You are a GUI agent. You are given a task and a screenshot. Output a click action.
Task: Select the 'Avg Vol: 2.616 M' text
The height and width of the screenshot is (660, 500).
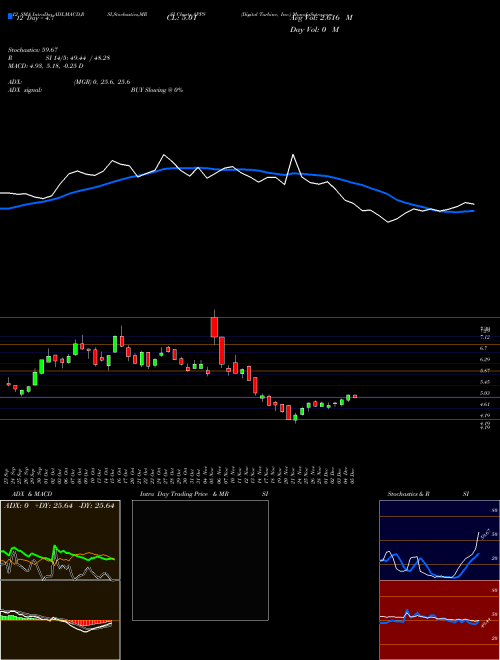pos(321,18)
